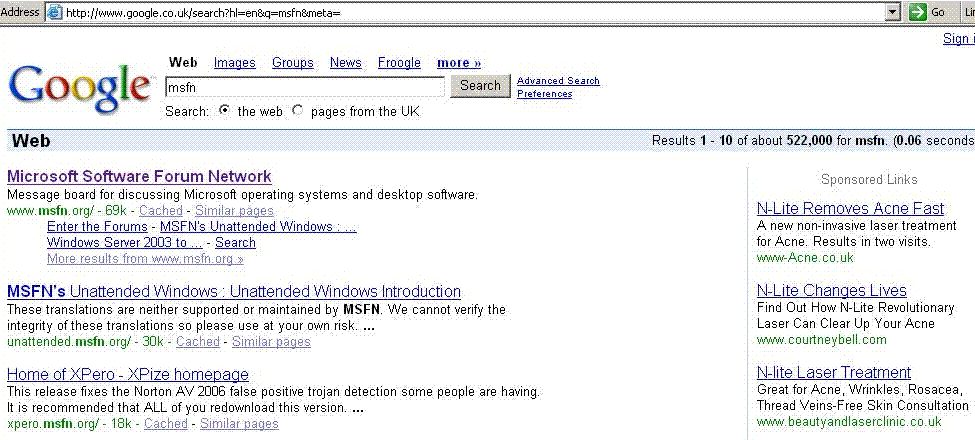Image resolution: width=975 pixels, height=440 pixels.
Task: Switch to News search
Action: point(346,63)
